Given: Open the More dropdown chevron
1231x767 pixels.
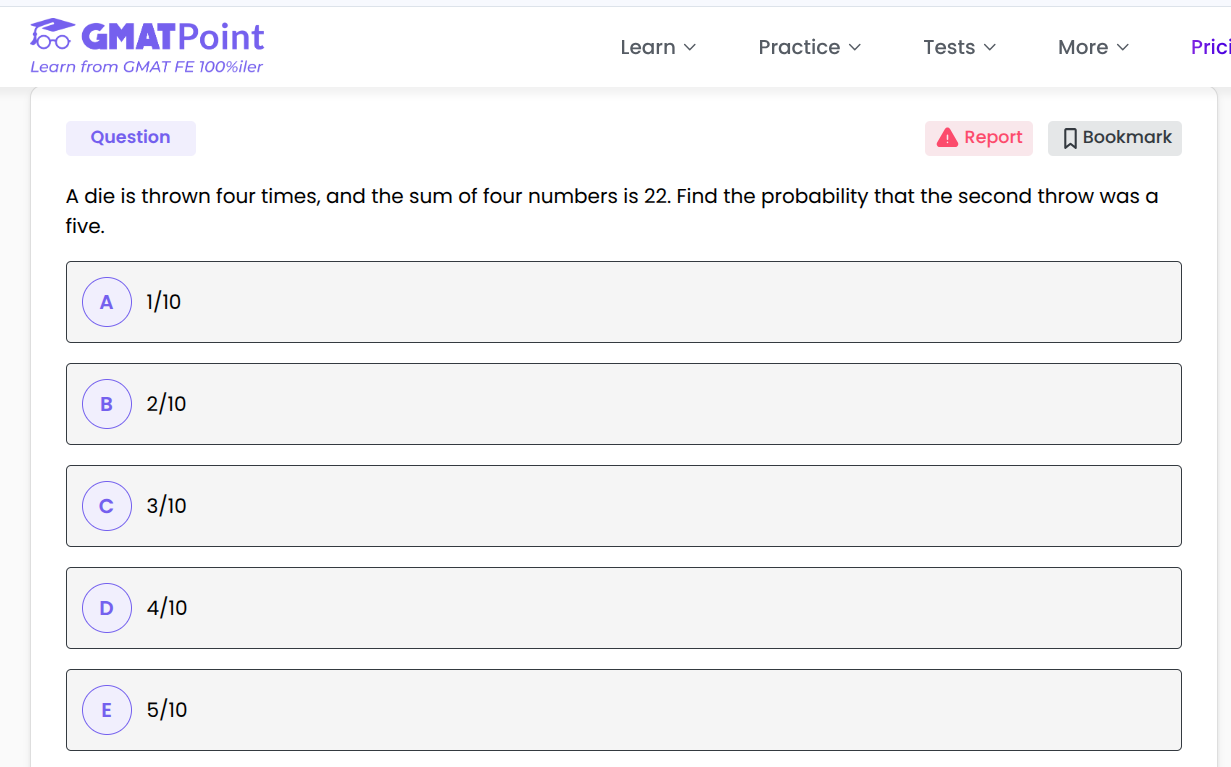Looking at the screenshot, I should pyautogui.click(x=1123, y=48).
